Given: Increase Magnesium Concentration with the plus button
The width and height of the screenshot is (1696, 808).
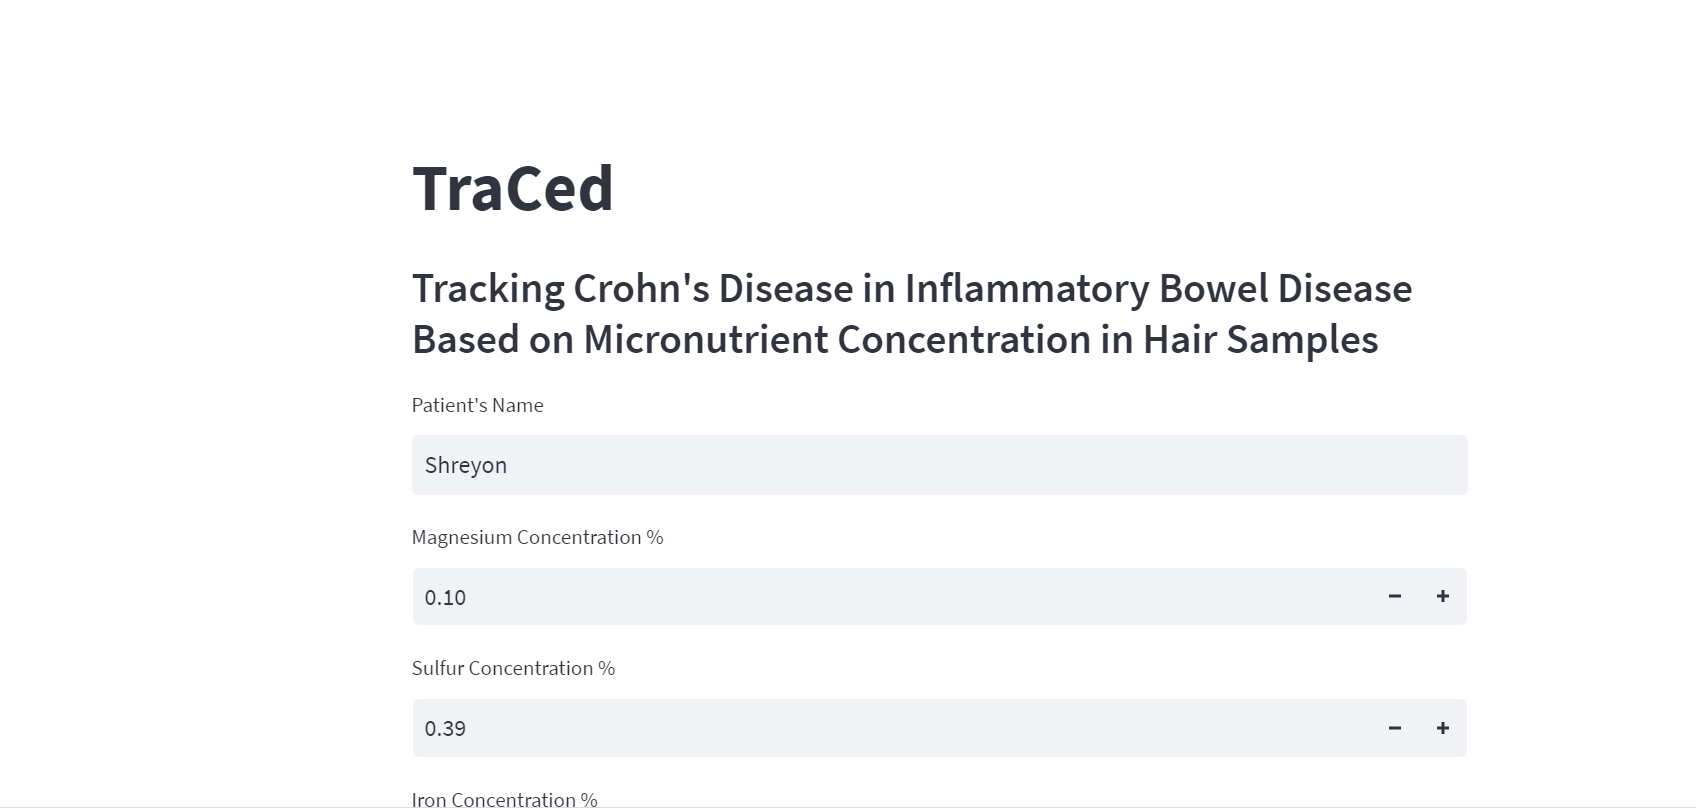Looking at the screenshot, I should (1442, 596).
